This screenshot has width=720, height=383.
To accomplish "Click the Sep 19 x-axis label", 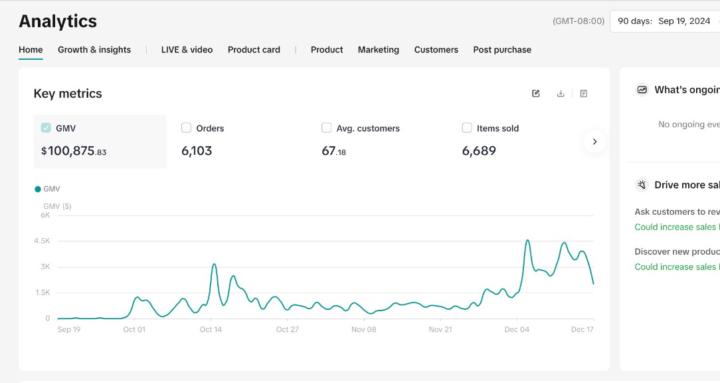I will (69, 330).
